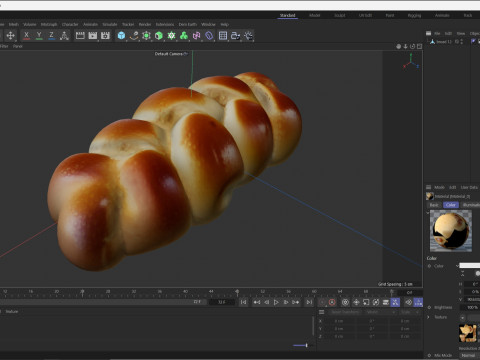Switch to Standard layout tab
This screenshot has height=360, width=480.
point(288,15)
